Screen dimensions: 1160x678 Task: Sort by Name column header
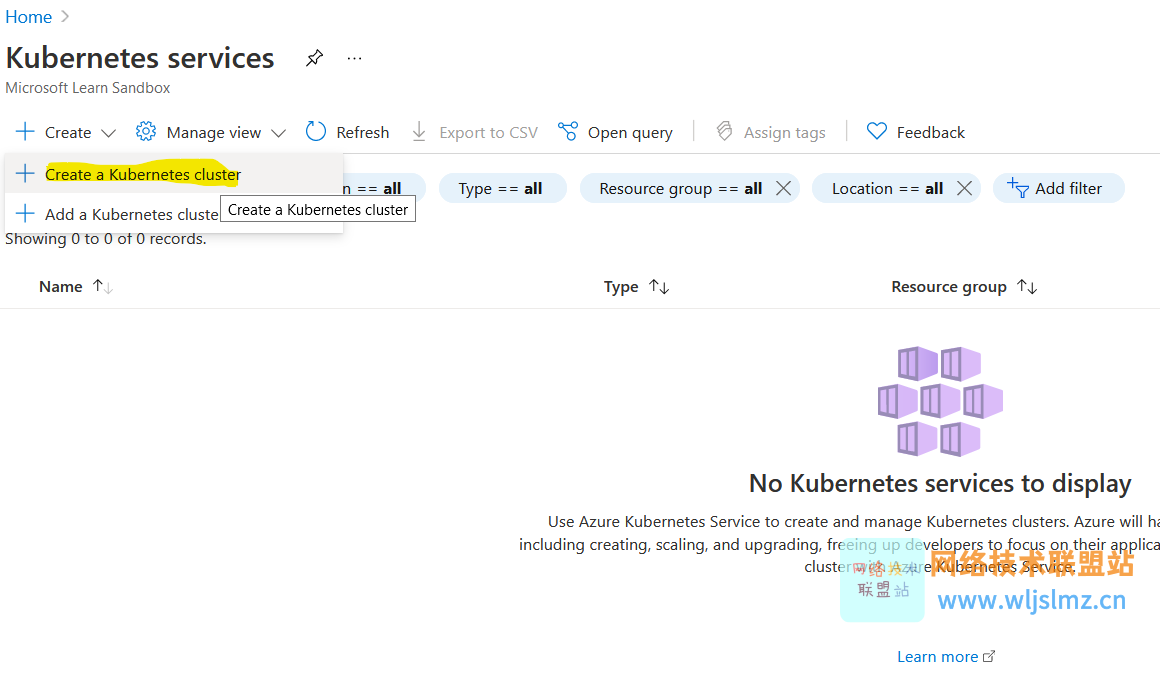(61, 286)
